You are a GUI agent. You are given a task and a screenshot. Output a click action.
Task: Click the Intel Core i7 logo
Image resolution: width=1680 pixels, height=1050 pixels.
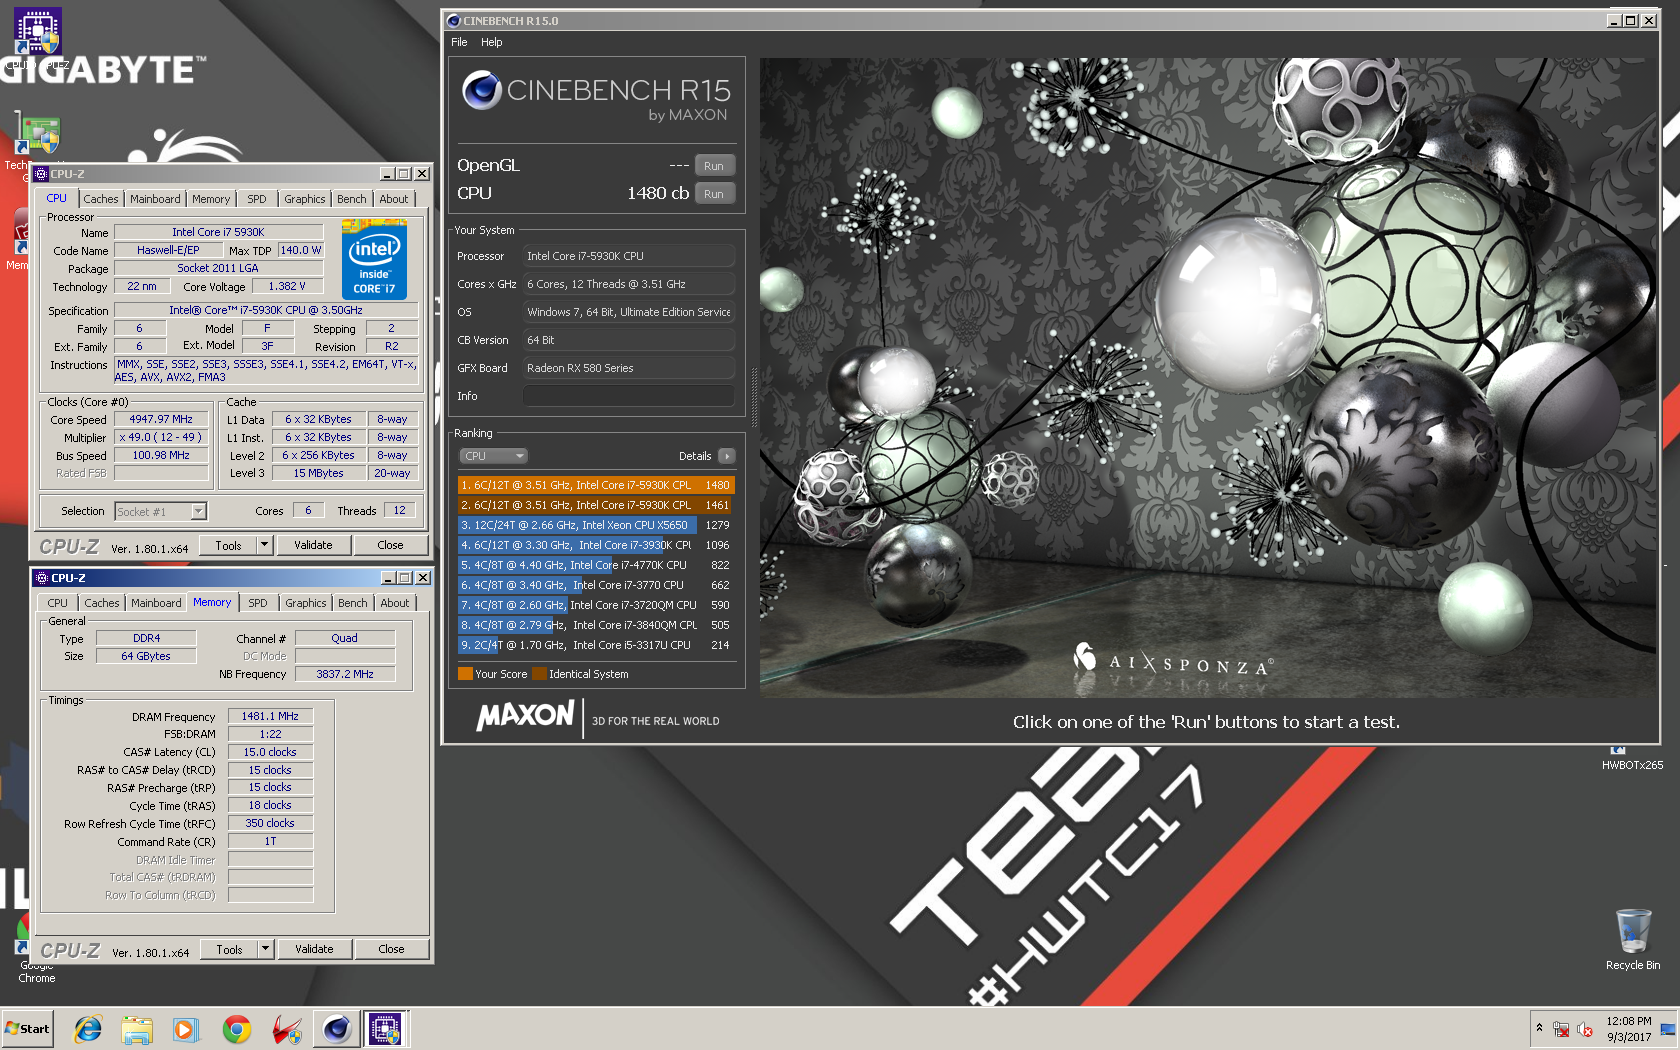click(x=374, y=262)
